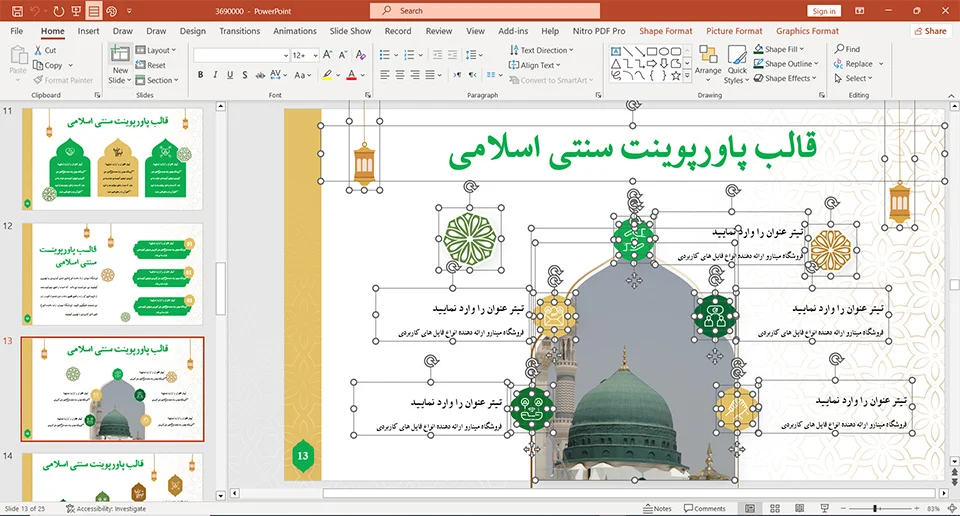
Task: Click the zoom slider handle
Action: [x=876, y=508]
